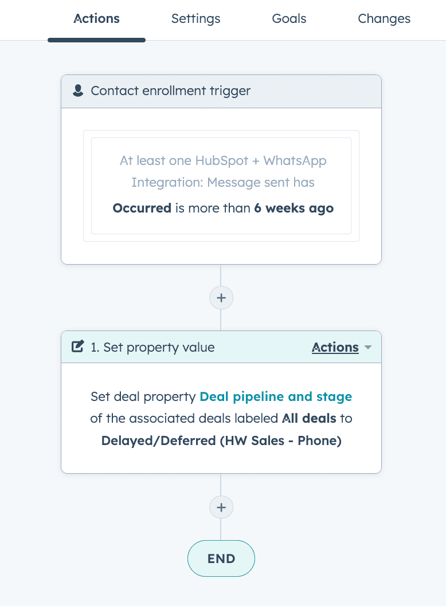
Task: Click the enrollment trigger card body
Action: tap(221, 186)
